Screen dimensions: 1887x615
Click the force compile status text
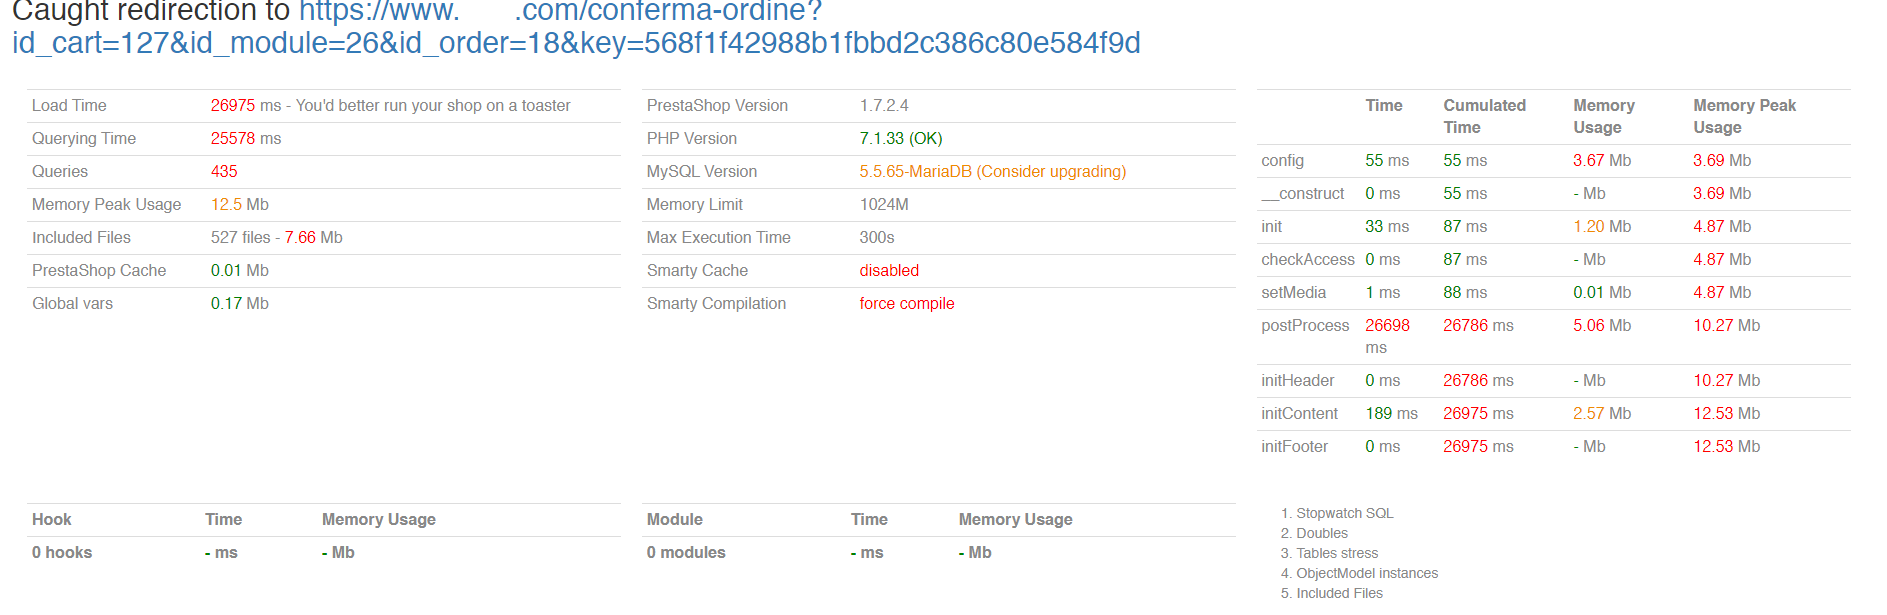pyautogui.click(x=906, y=303)
